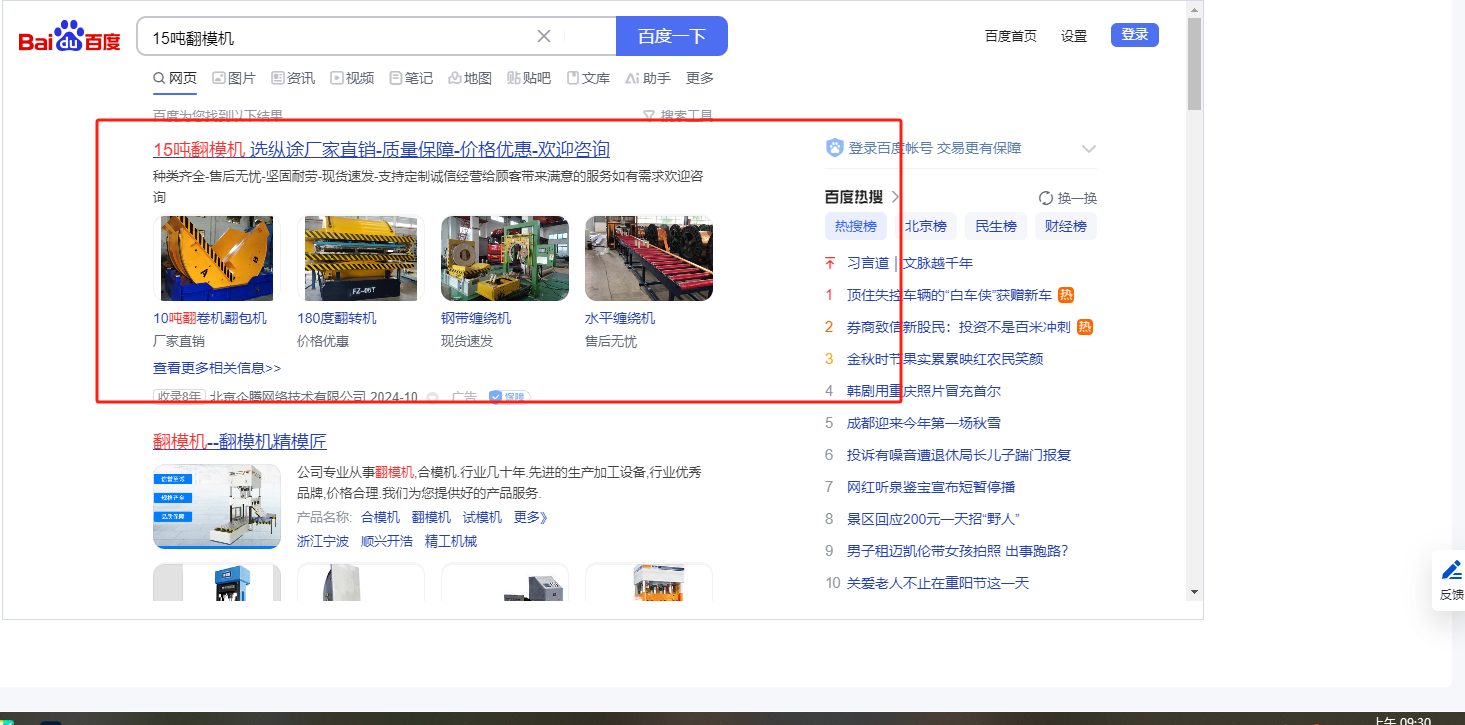Viewport: 1465px width, 725px height.
Task: Select the 北京榜 tab
Action: tap(926, 226)
